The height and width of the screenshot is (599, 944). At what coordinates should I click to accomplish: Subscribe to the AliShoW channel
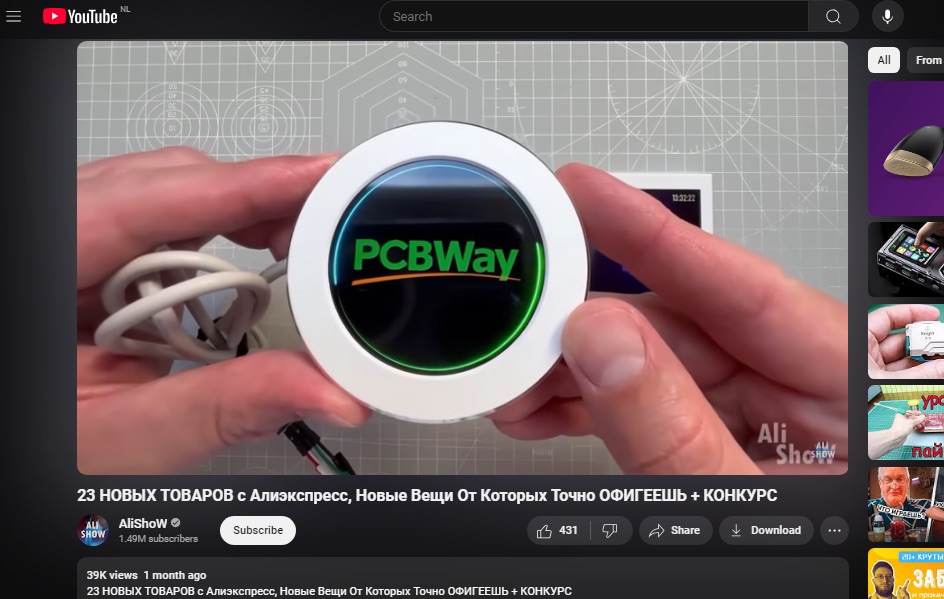point(258,530)
